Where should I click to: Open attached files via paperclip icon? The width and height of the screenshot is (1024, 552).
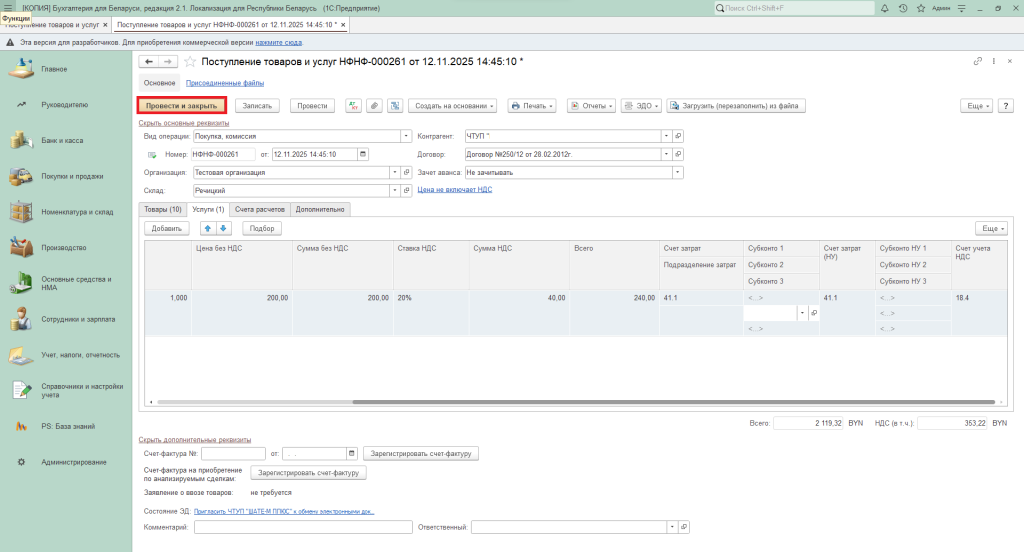tap(374, 105)
